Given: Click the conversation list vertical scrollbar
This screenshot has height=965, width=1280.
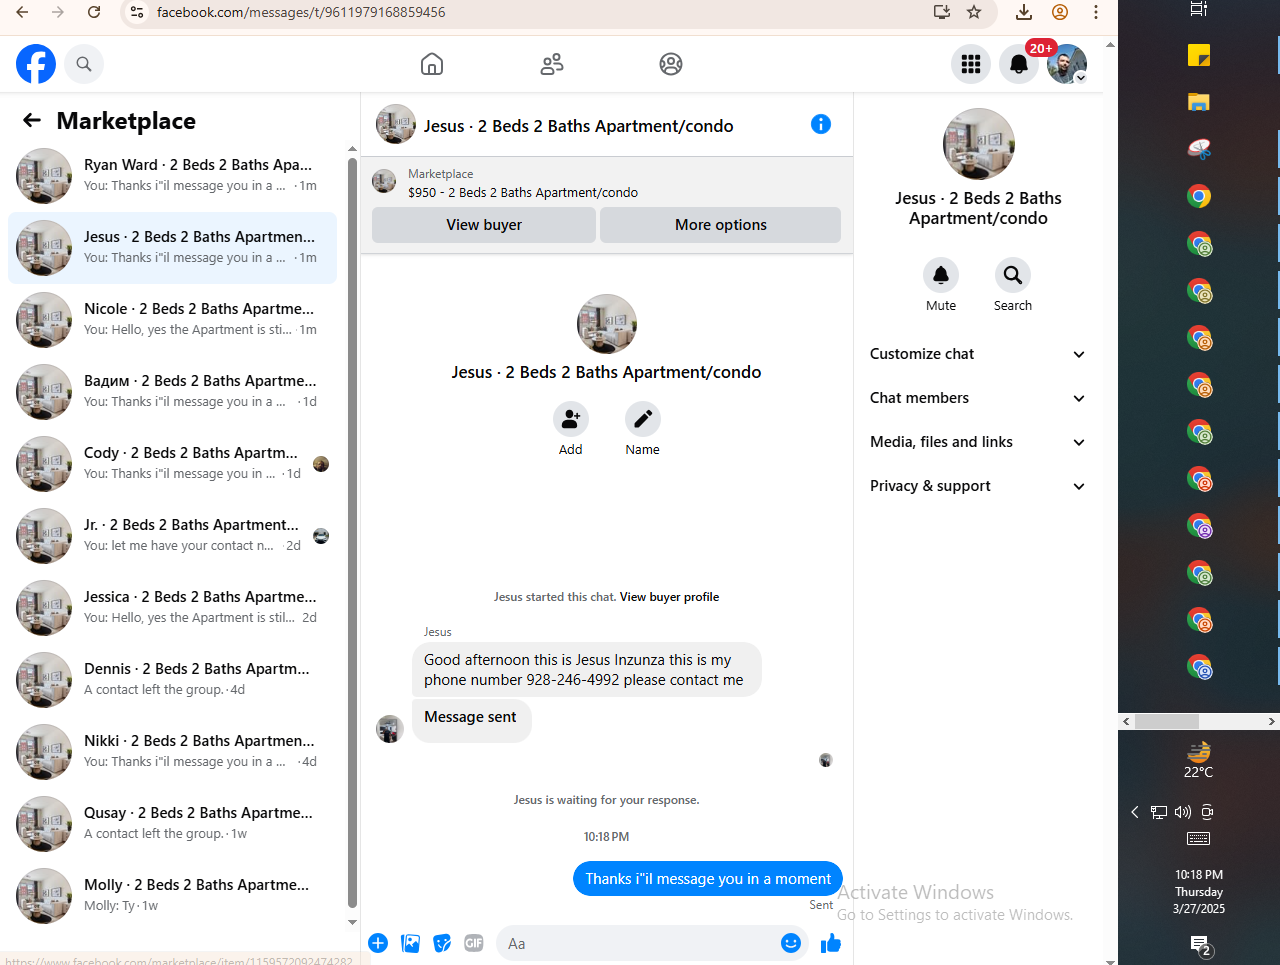Looking at the screenshot, I should 352,532.
